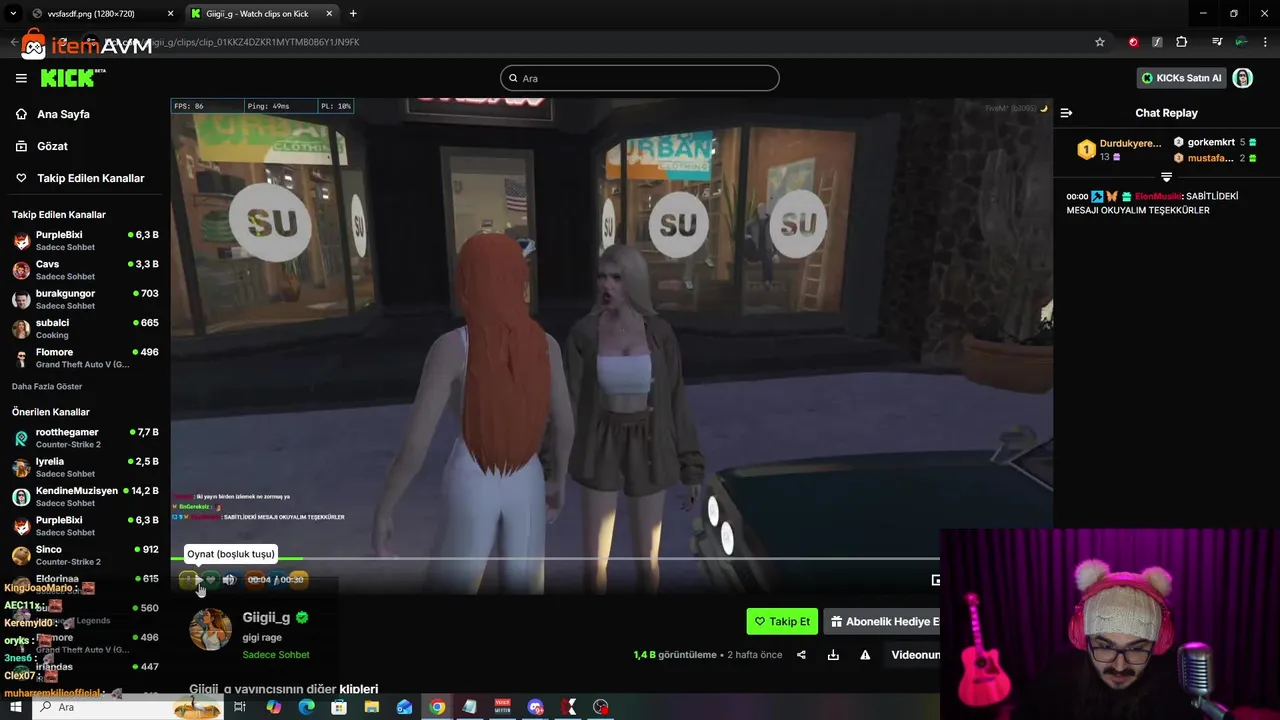Expand Daha Fazla Göster
This screenshot has height=720, width=1280.
point(47,386)
